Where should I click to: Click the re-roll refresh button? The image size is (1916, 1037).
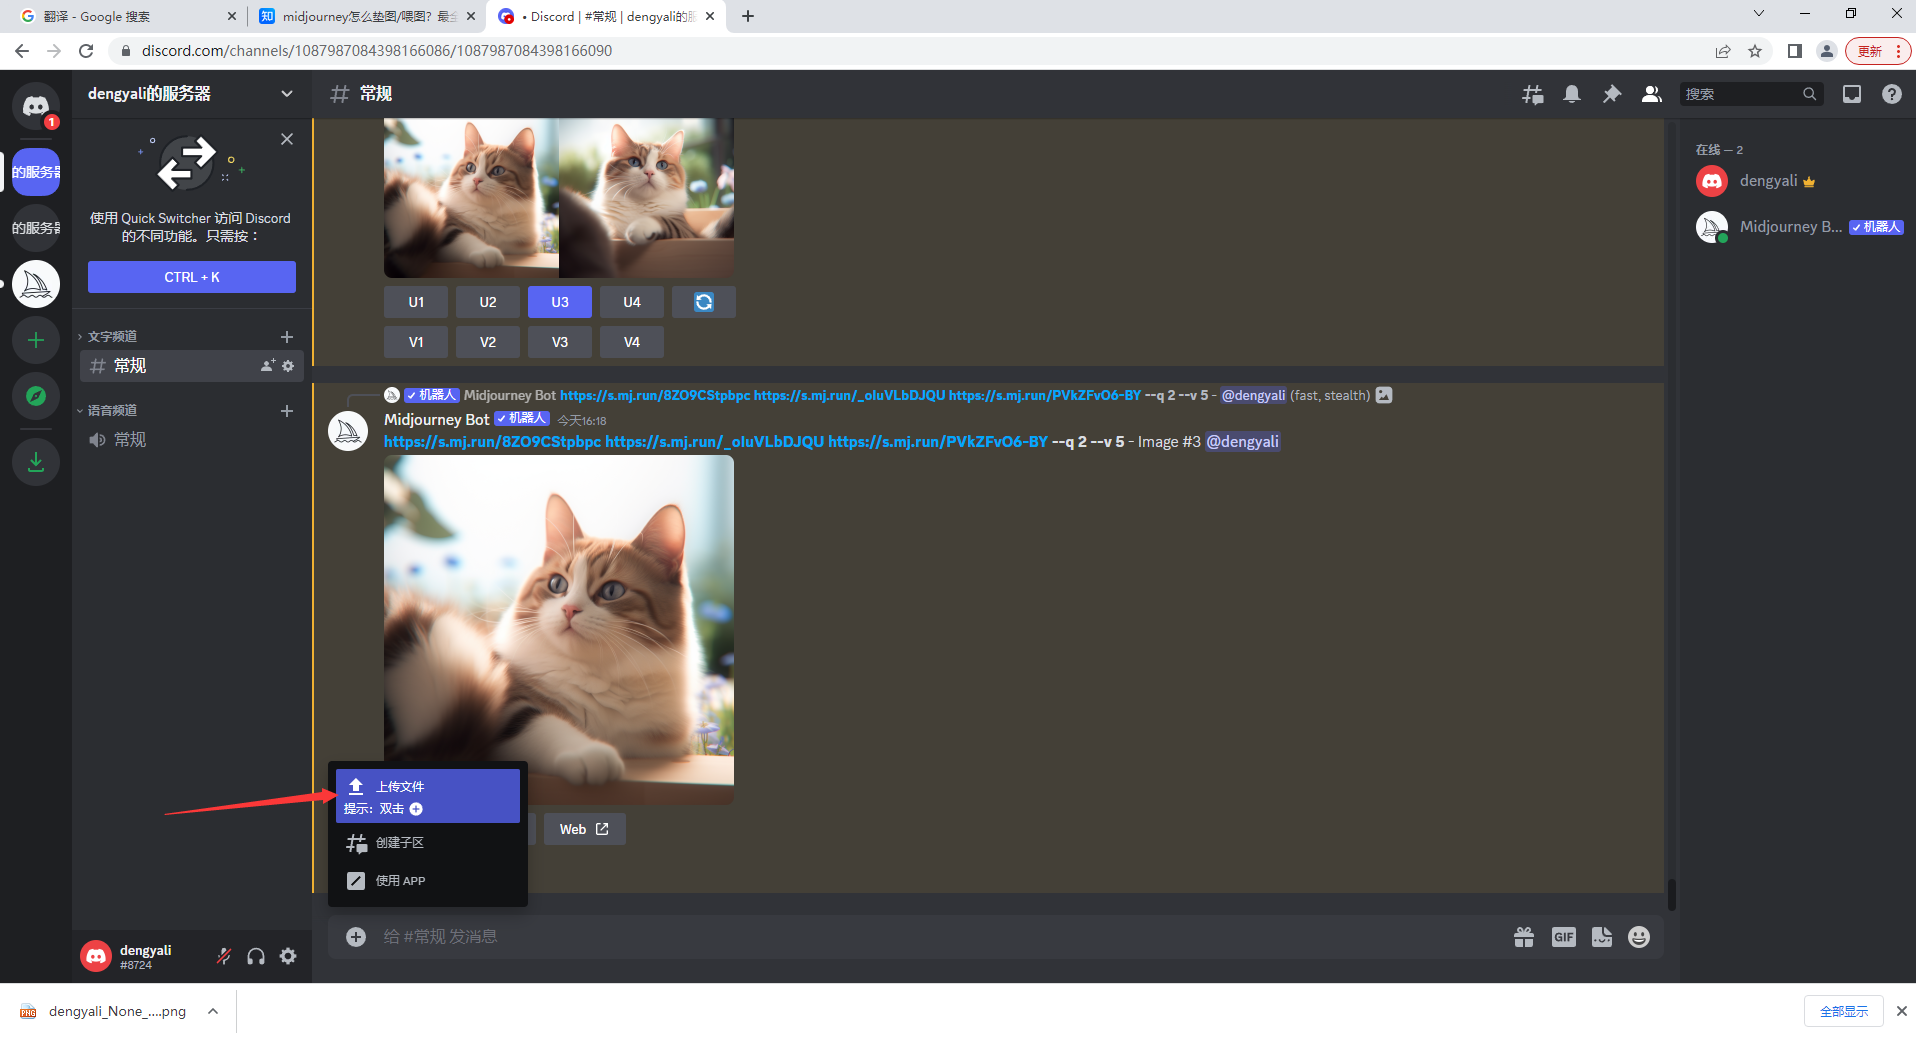(704, 302)
